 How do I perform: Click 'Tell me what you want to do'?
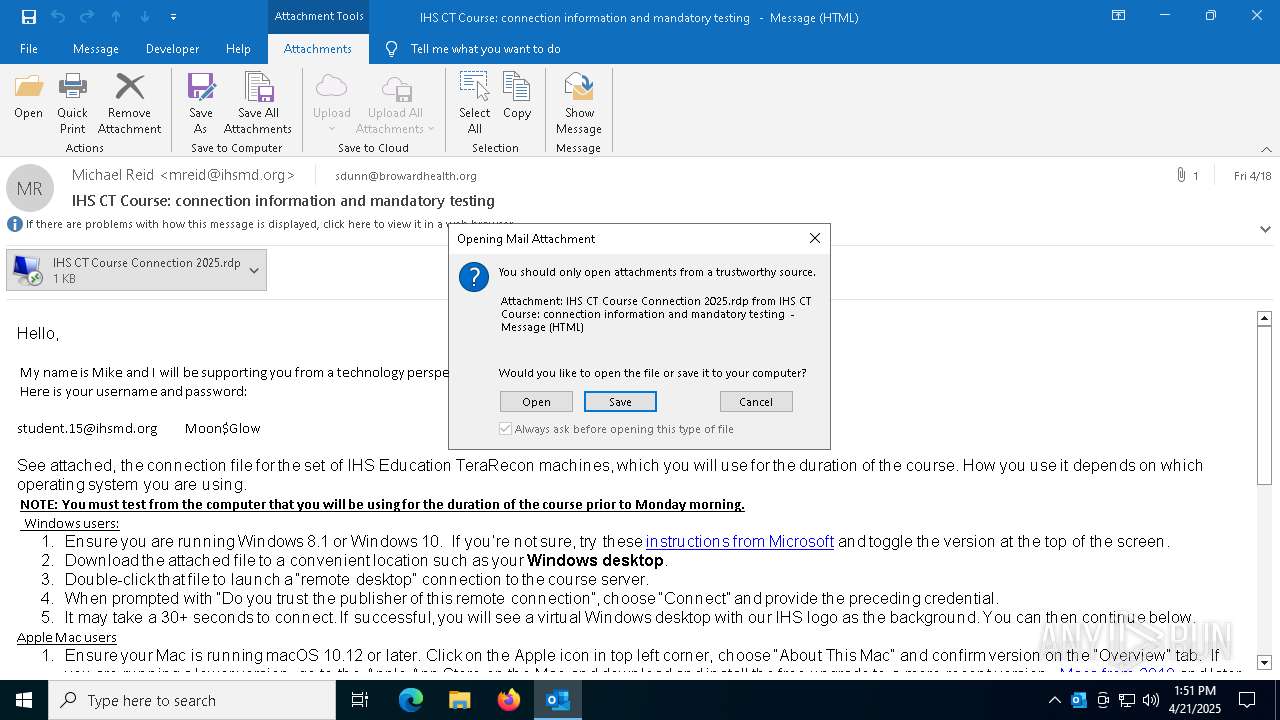(x=485, y=49)
